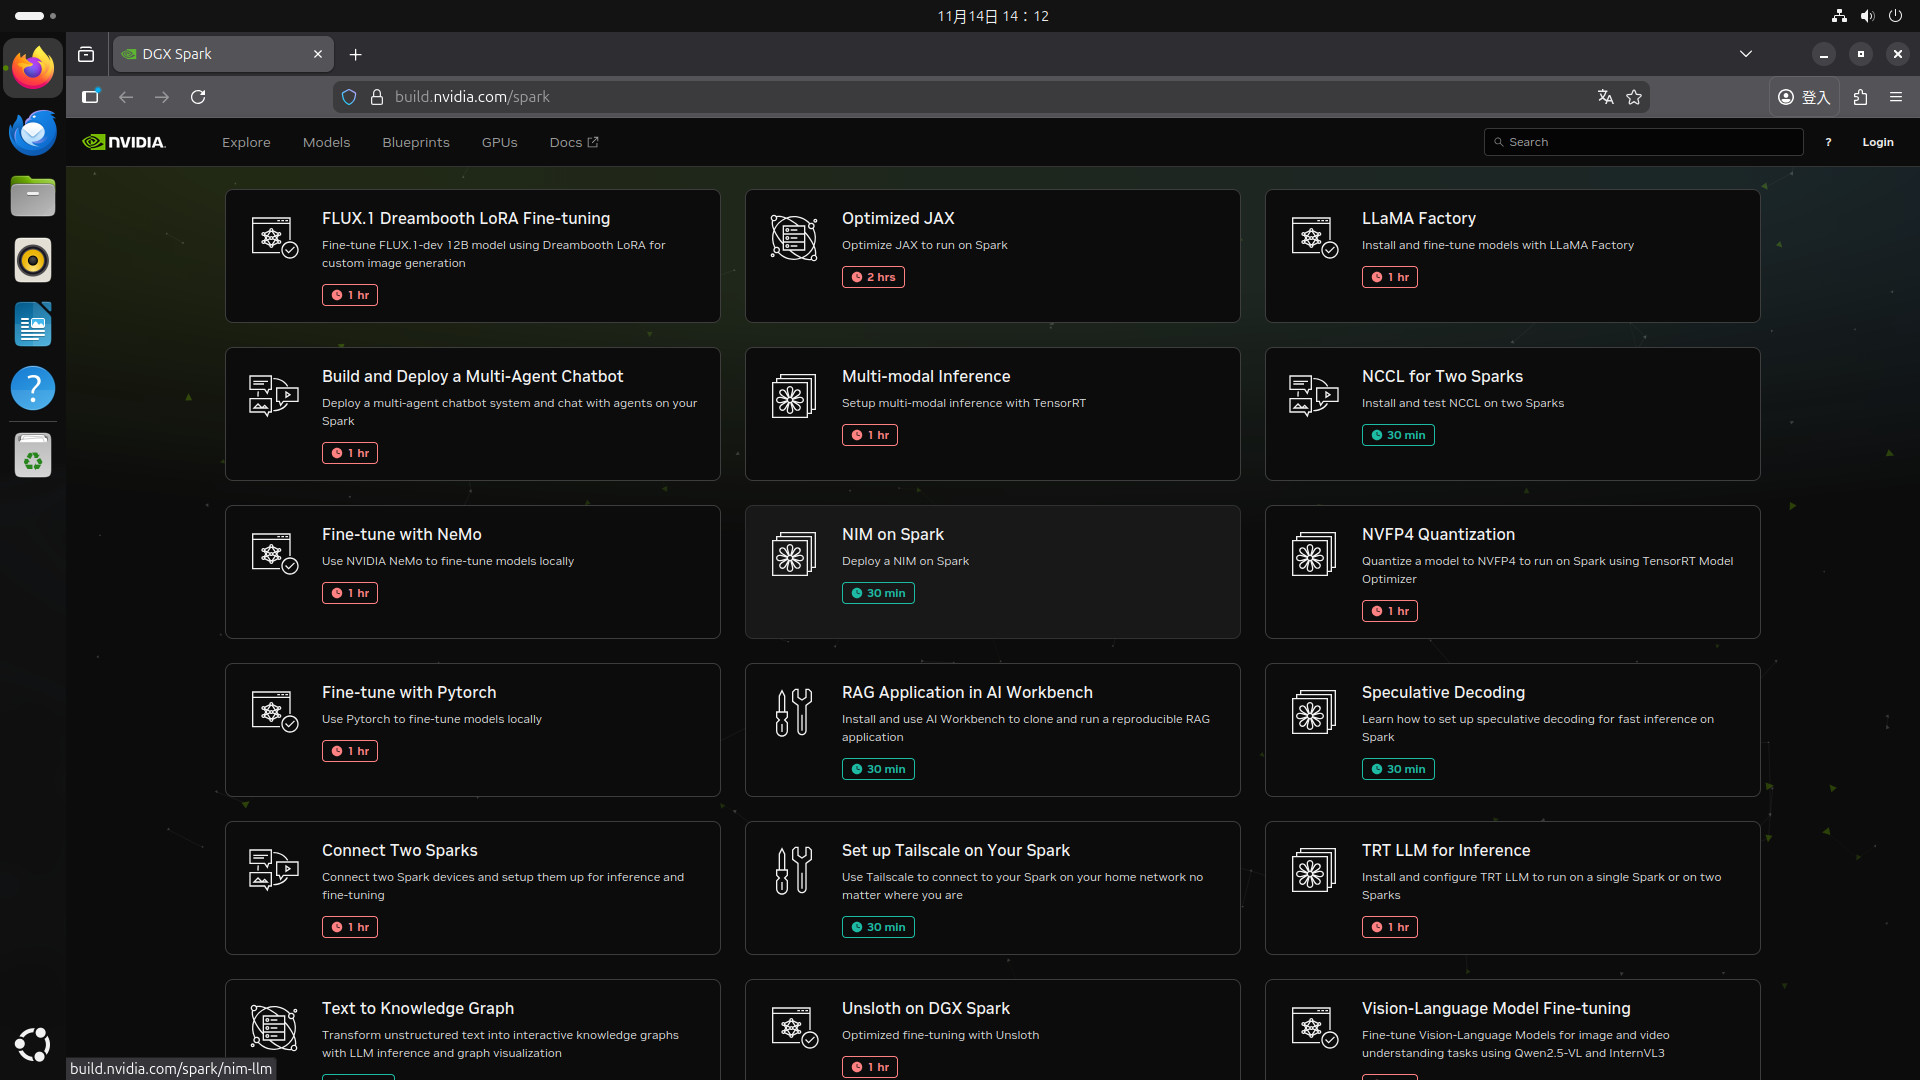Click the NVIDIA logo
Image resolution: width=1920 pixels, height=1080 pixels.
(x=124, y=142)
